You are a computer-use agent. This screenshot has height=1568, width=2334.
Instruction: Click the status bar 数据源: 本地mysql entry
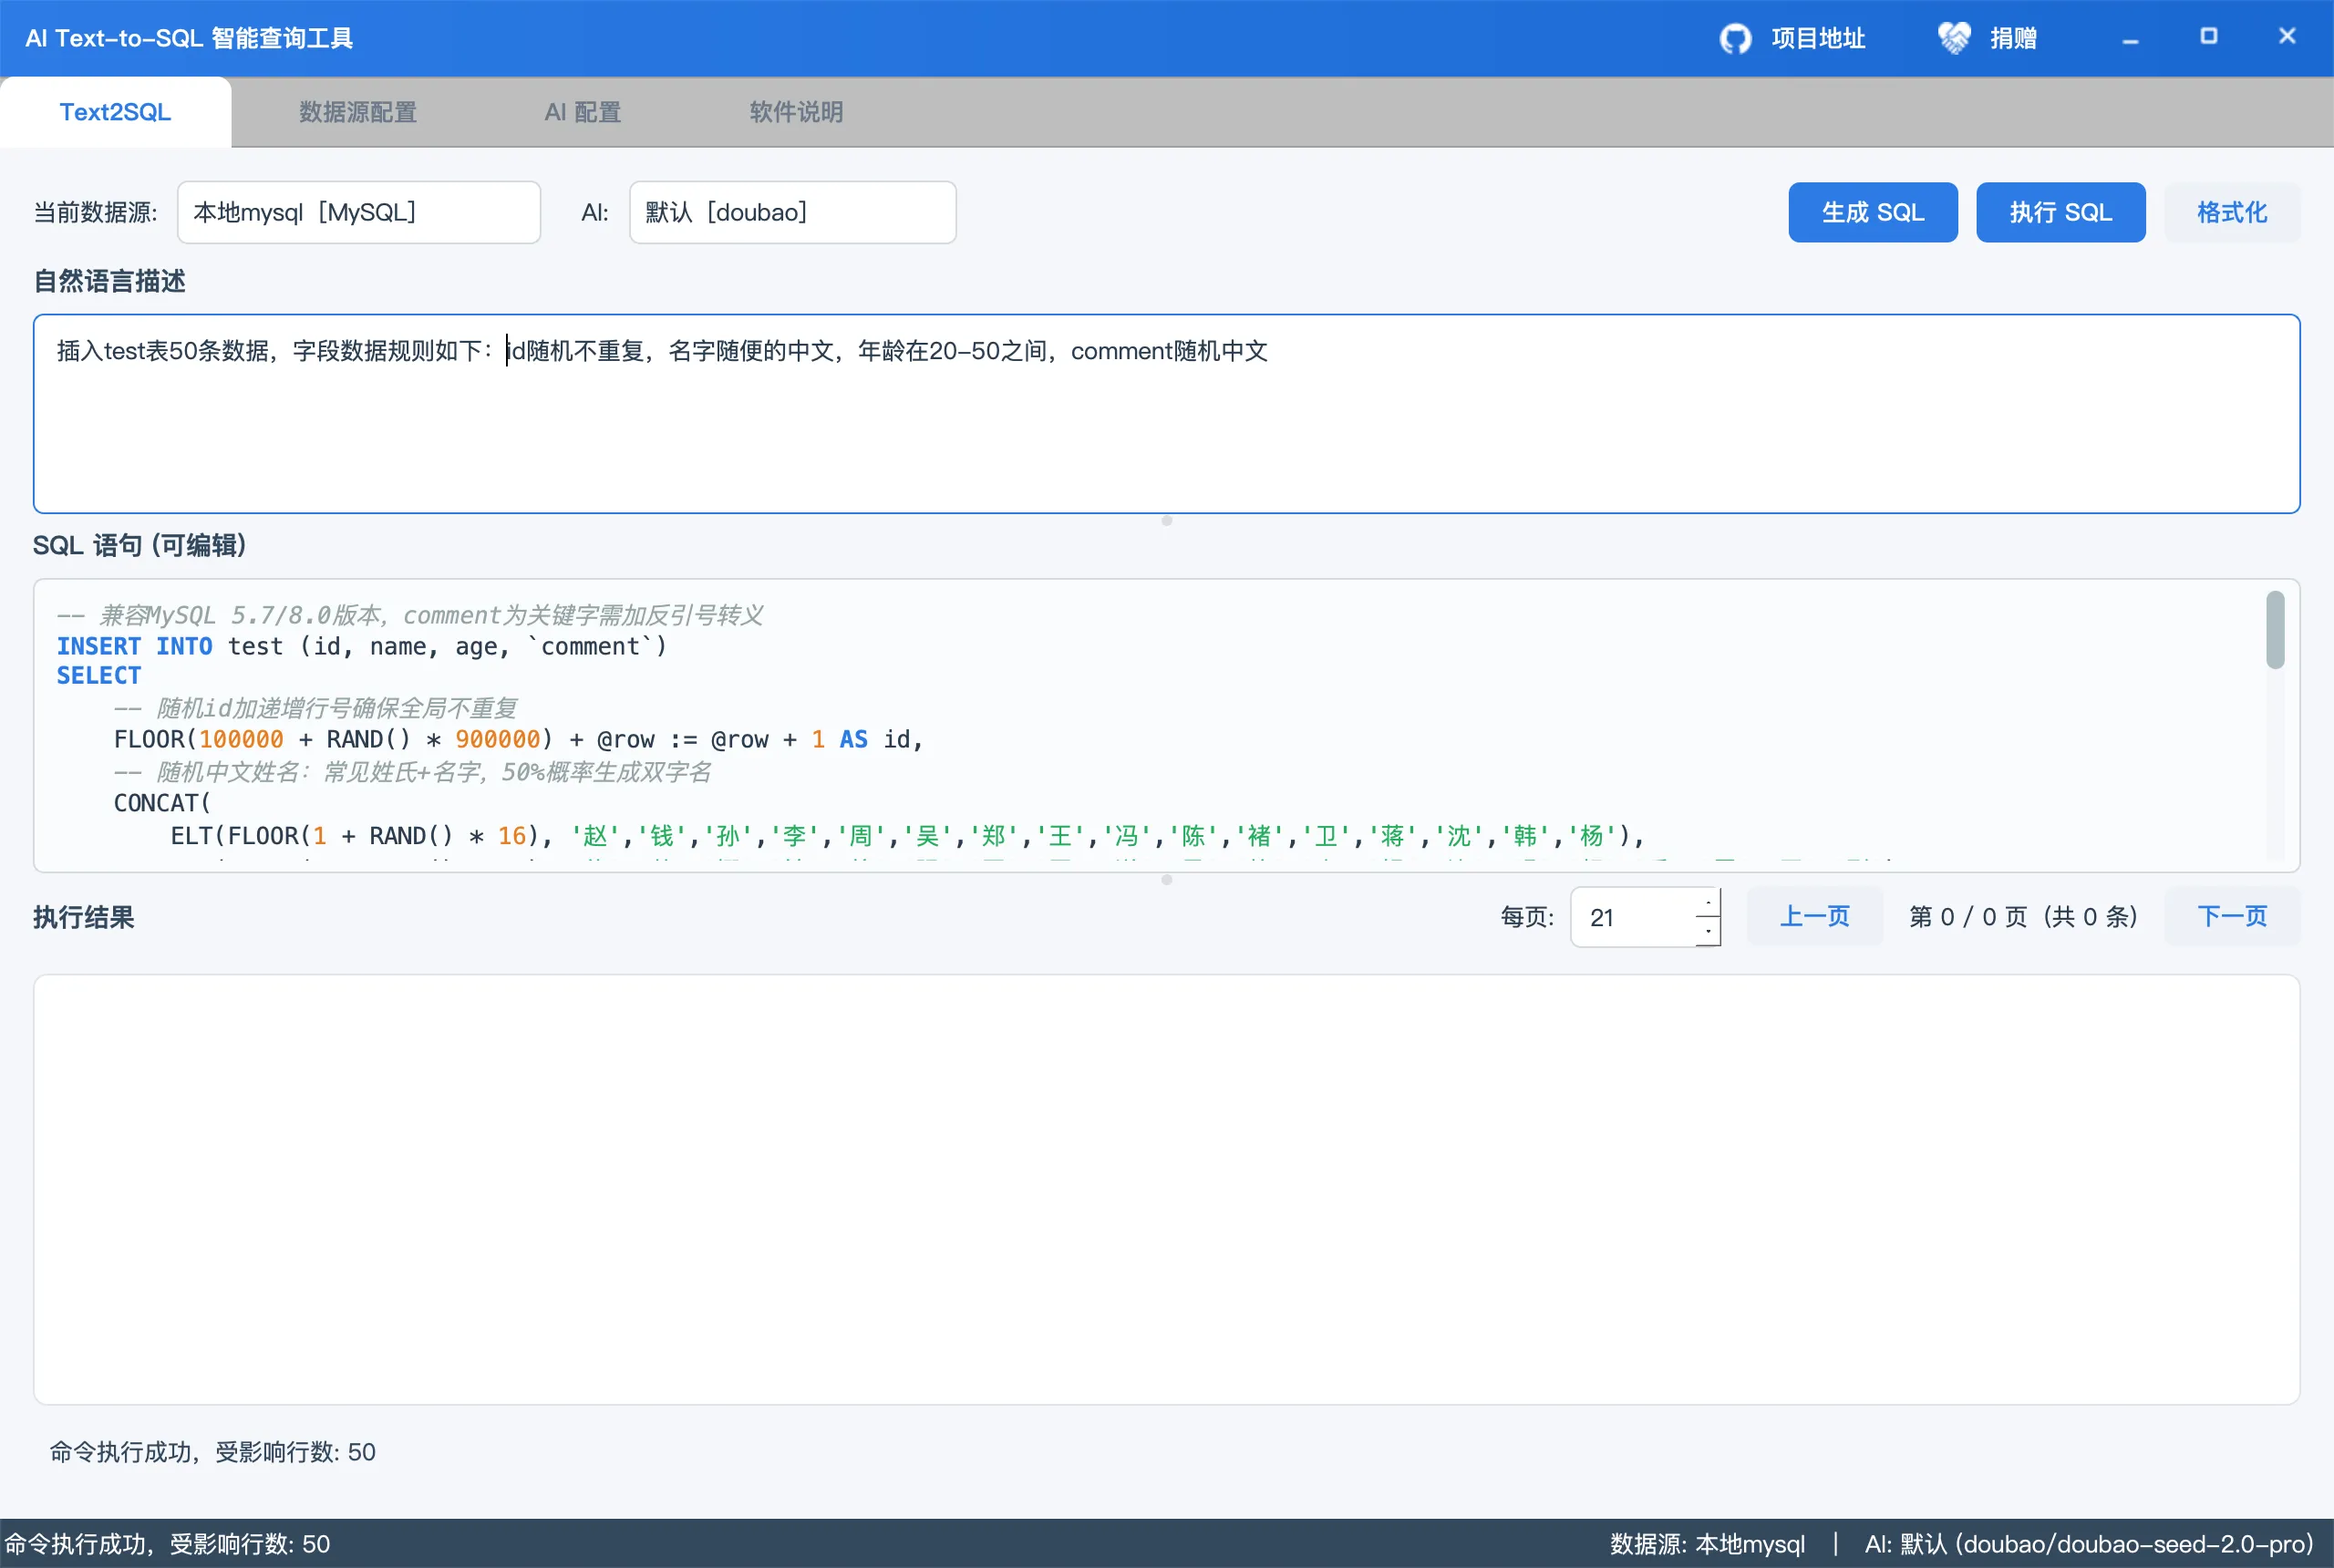pos(1707,1544)
